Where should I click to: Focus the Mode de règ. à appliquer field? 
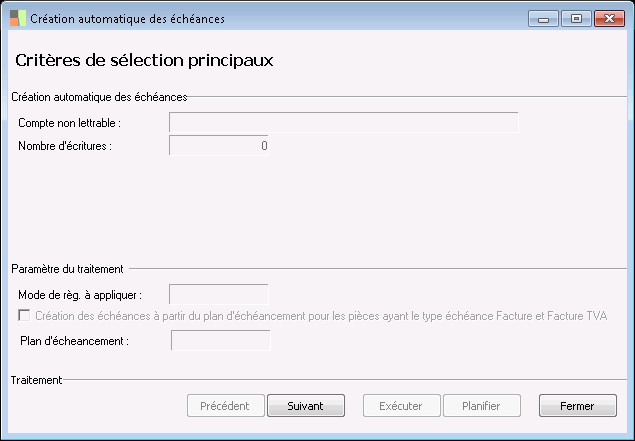[219, 295]
